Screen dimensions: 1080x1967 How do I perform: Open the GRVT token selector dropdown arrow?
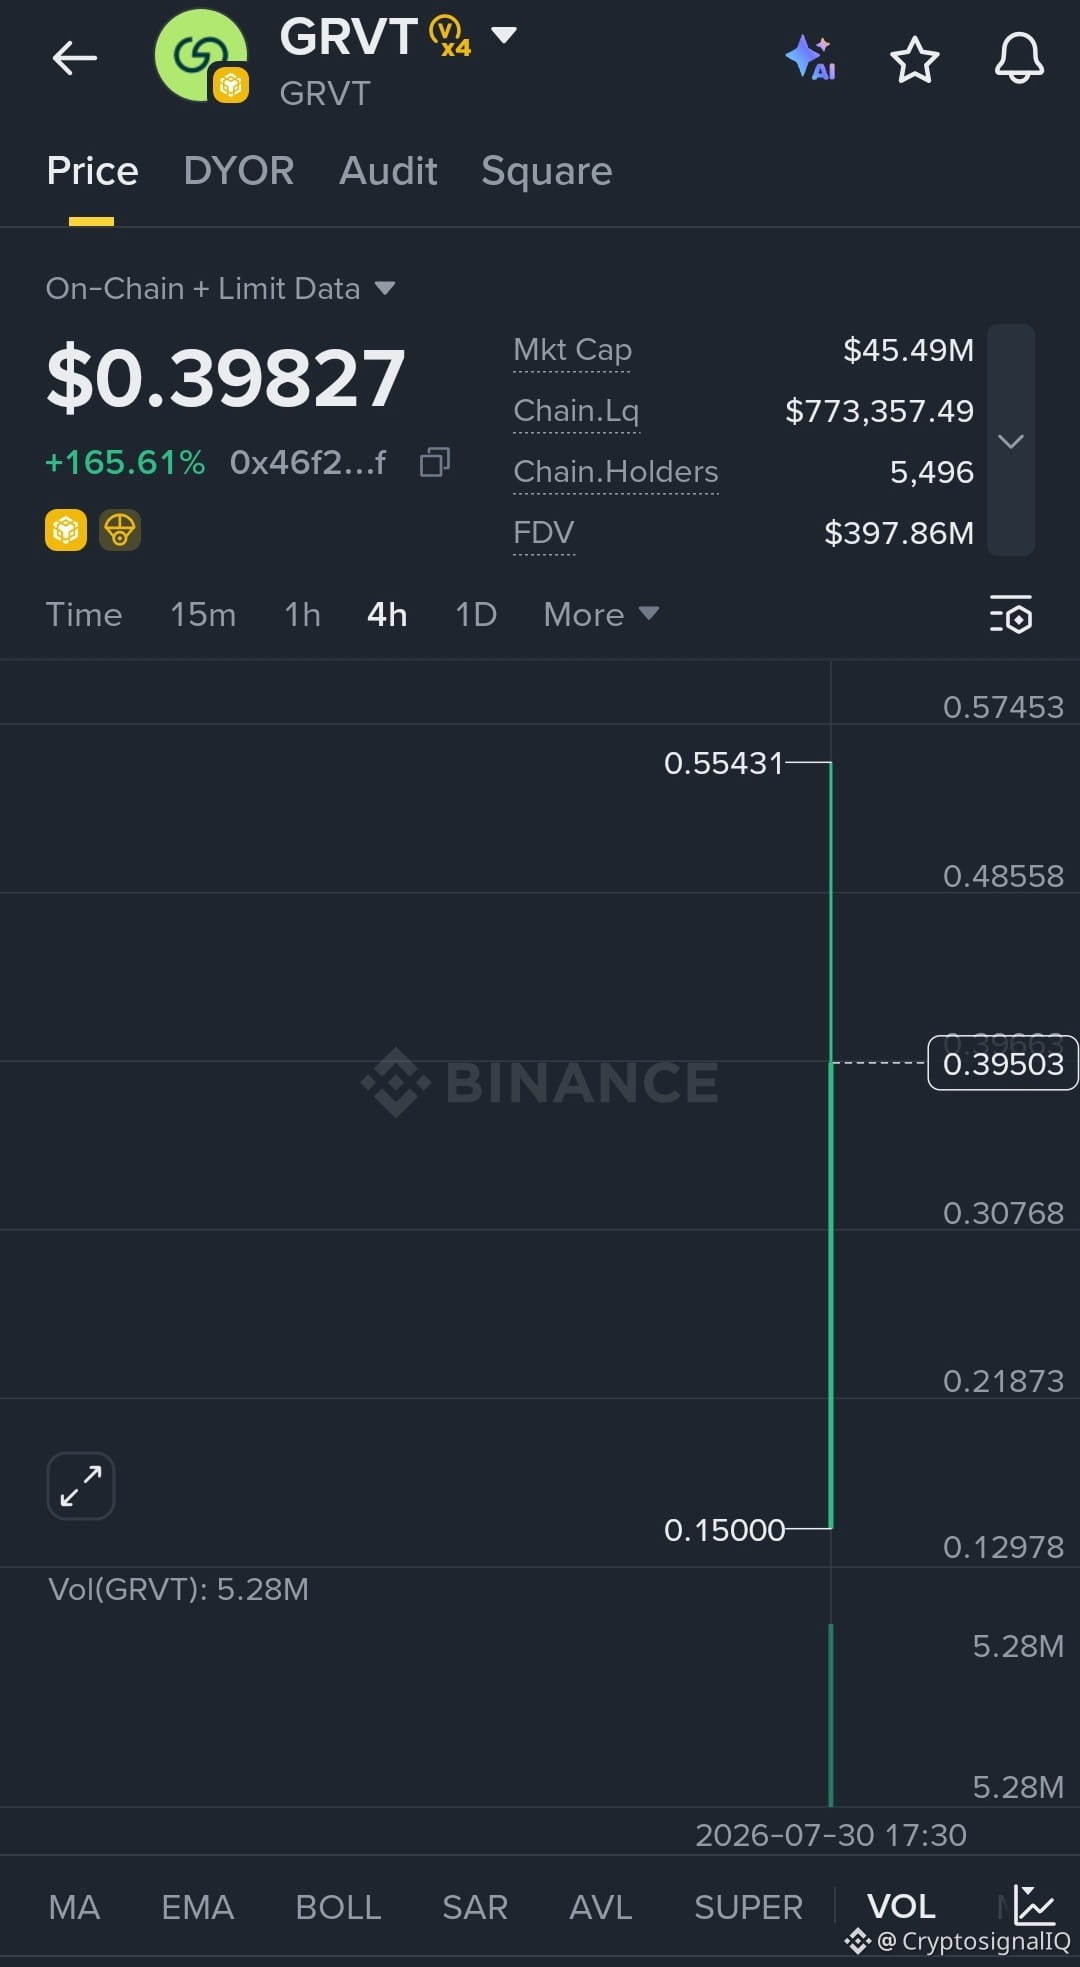(504, 36)
